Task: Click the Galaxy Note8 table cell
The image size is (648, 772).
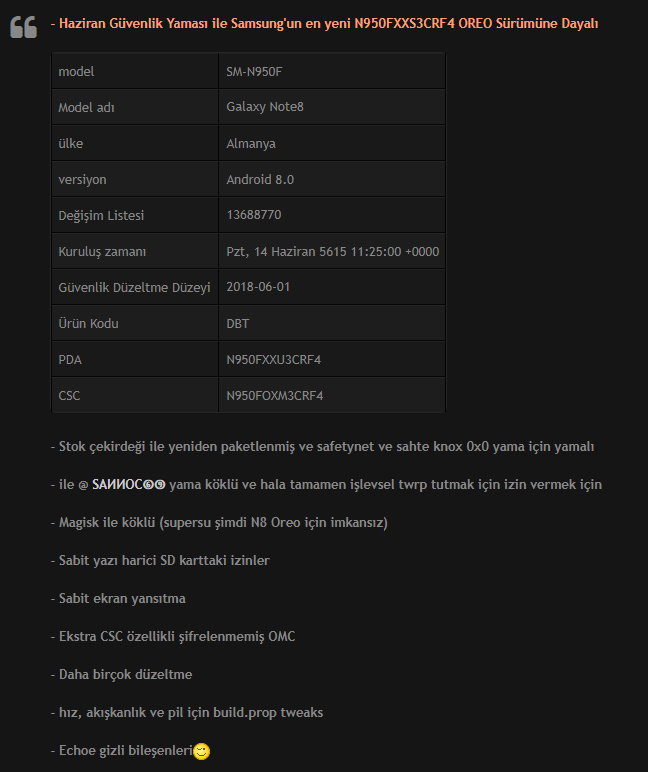Action: click(332, 107)
